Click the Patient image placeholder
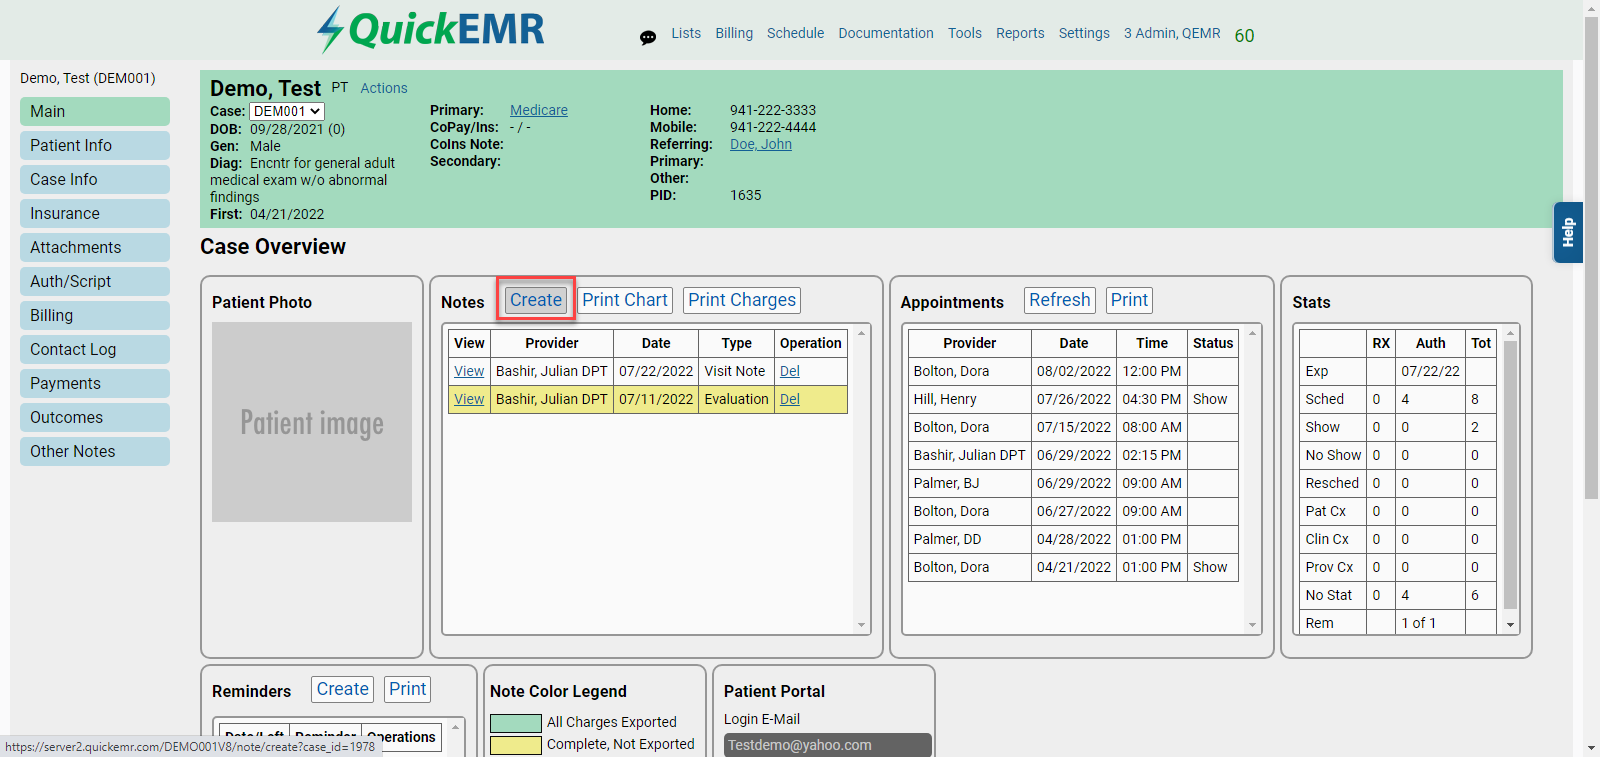The width and height of the screenshot is (1600, 757). pyautogui.click(x=312, y=422)
